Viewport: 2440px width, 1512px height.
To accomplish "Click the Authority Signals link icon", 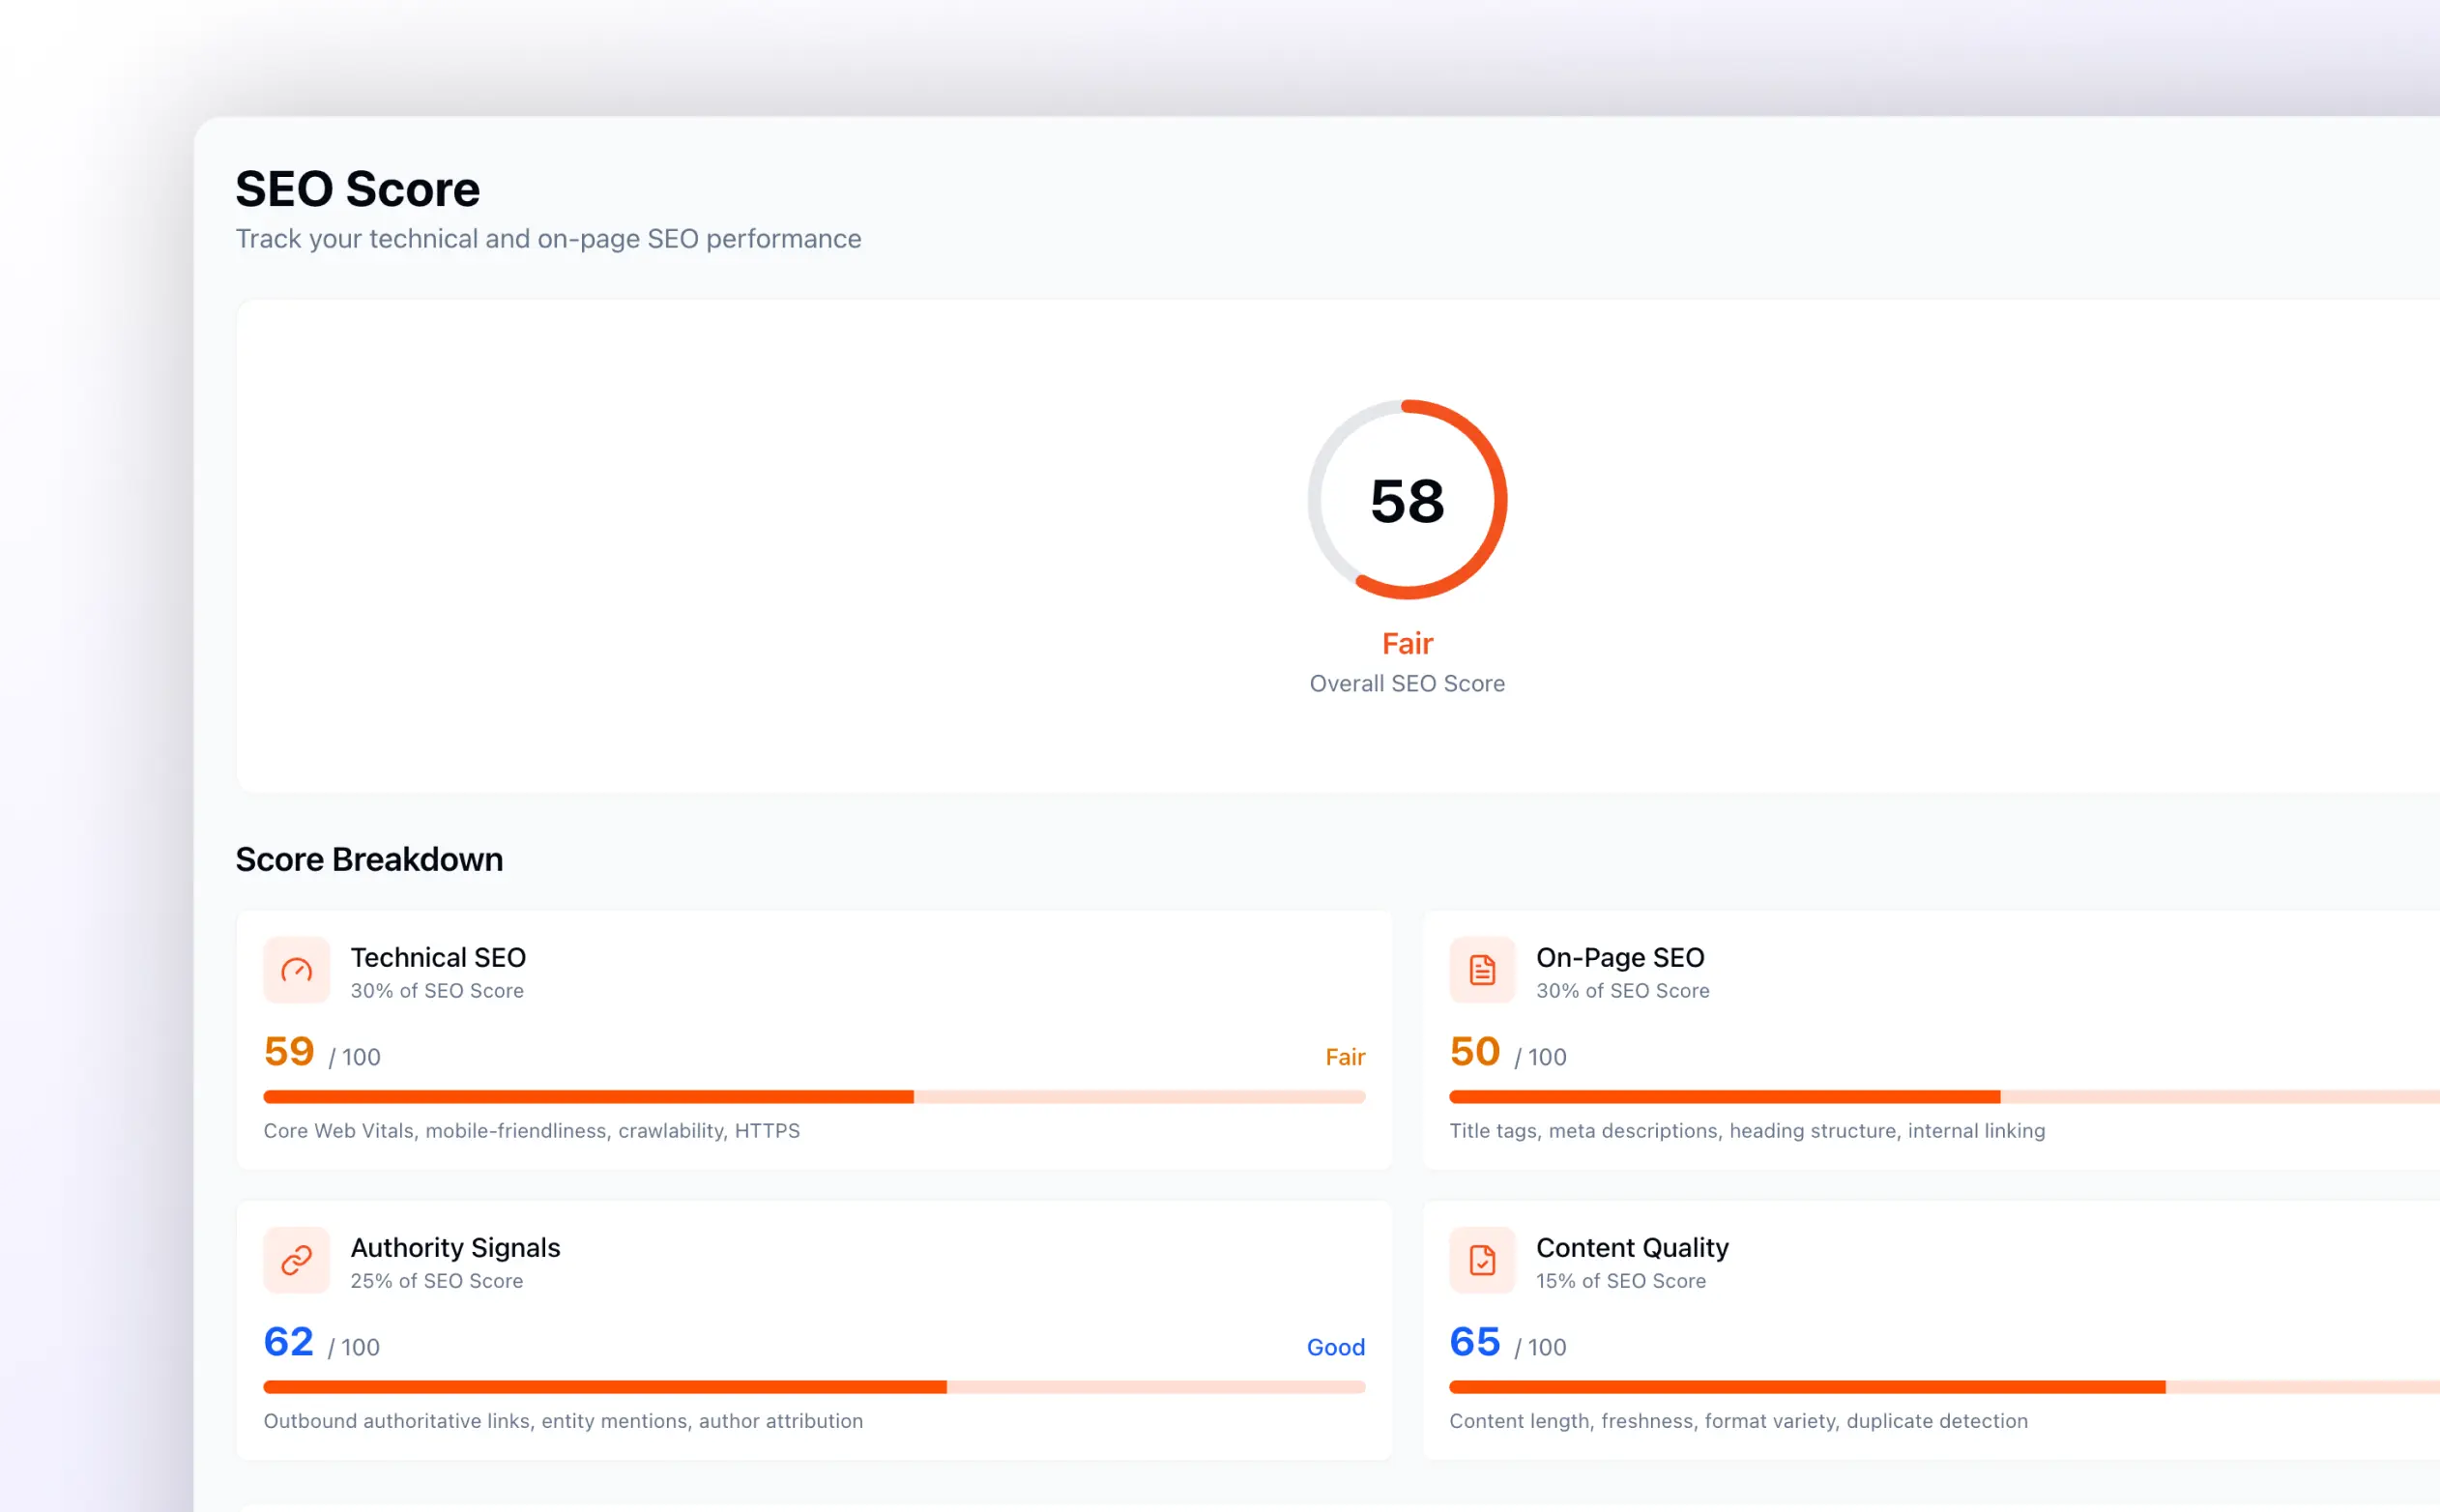I will [296, 1259].
